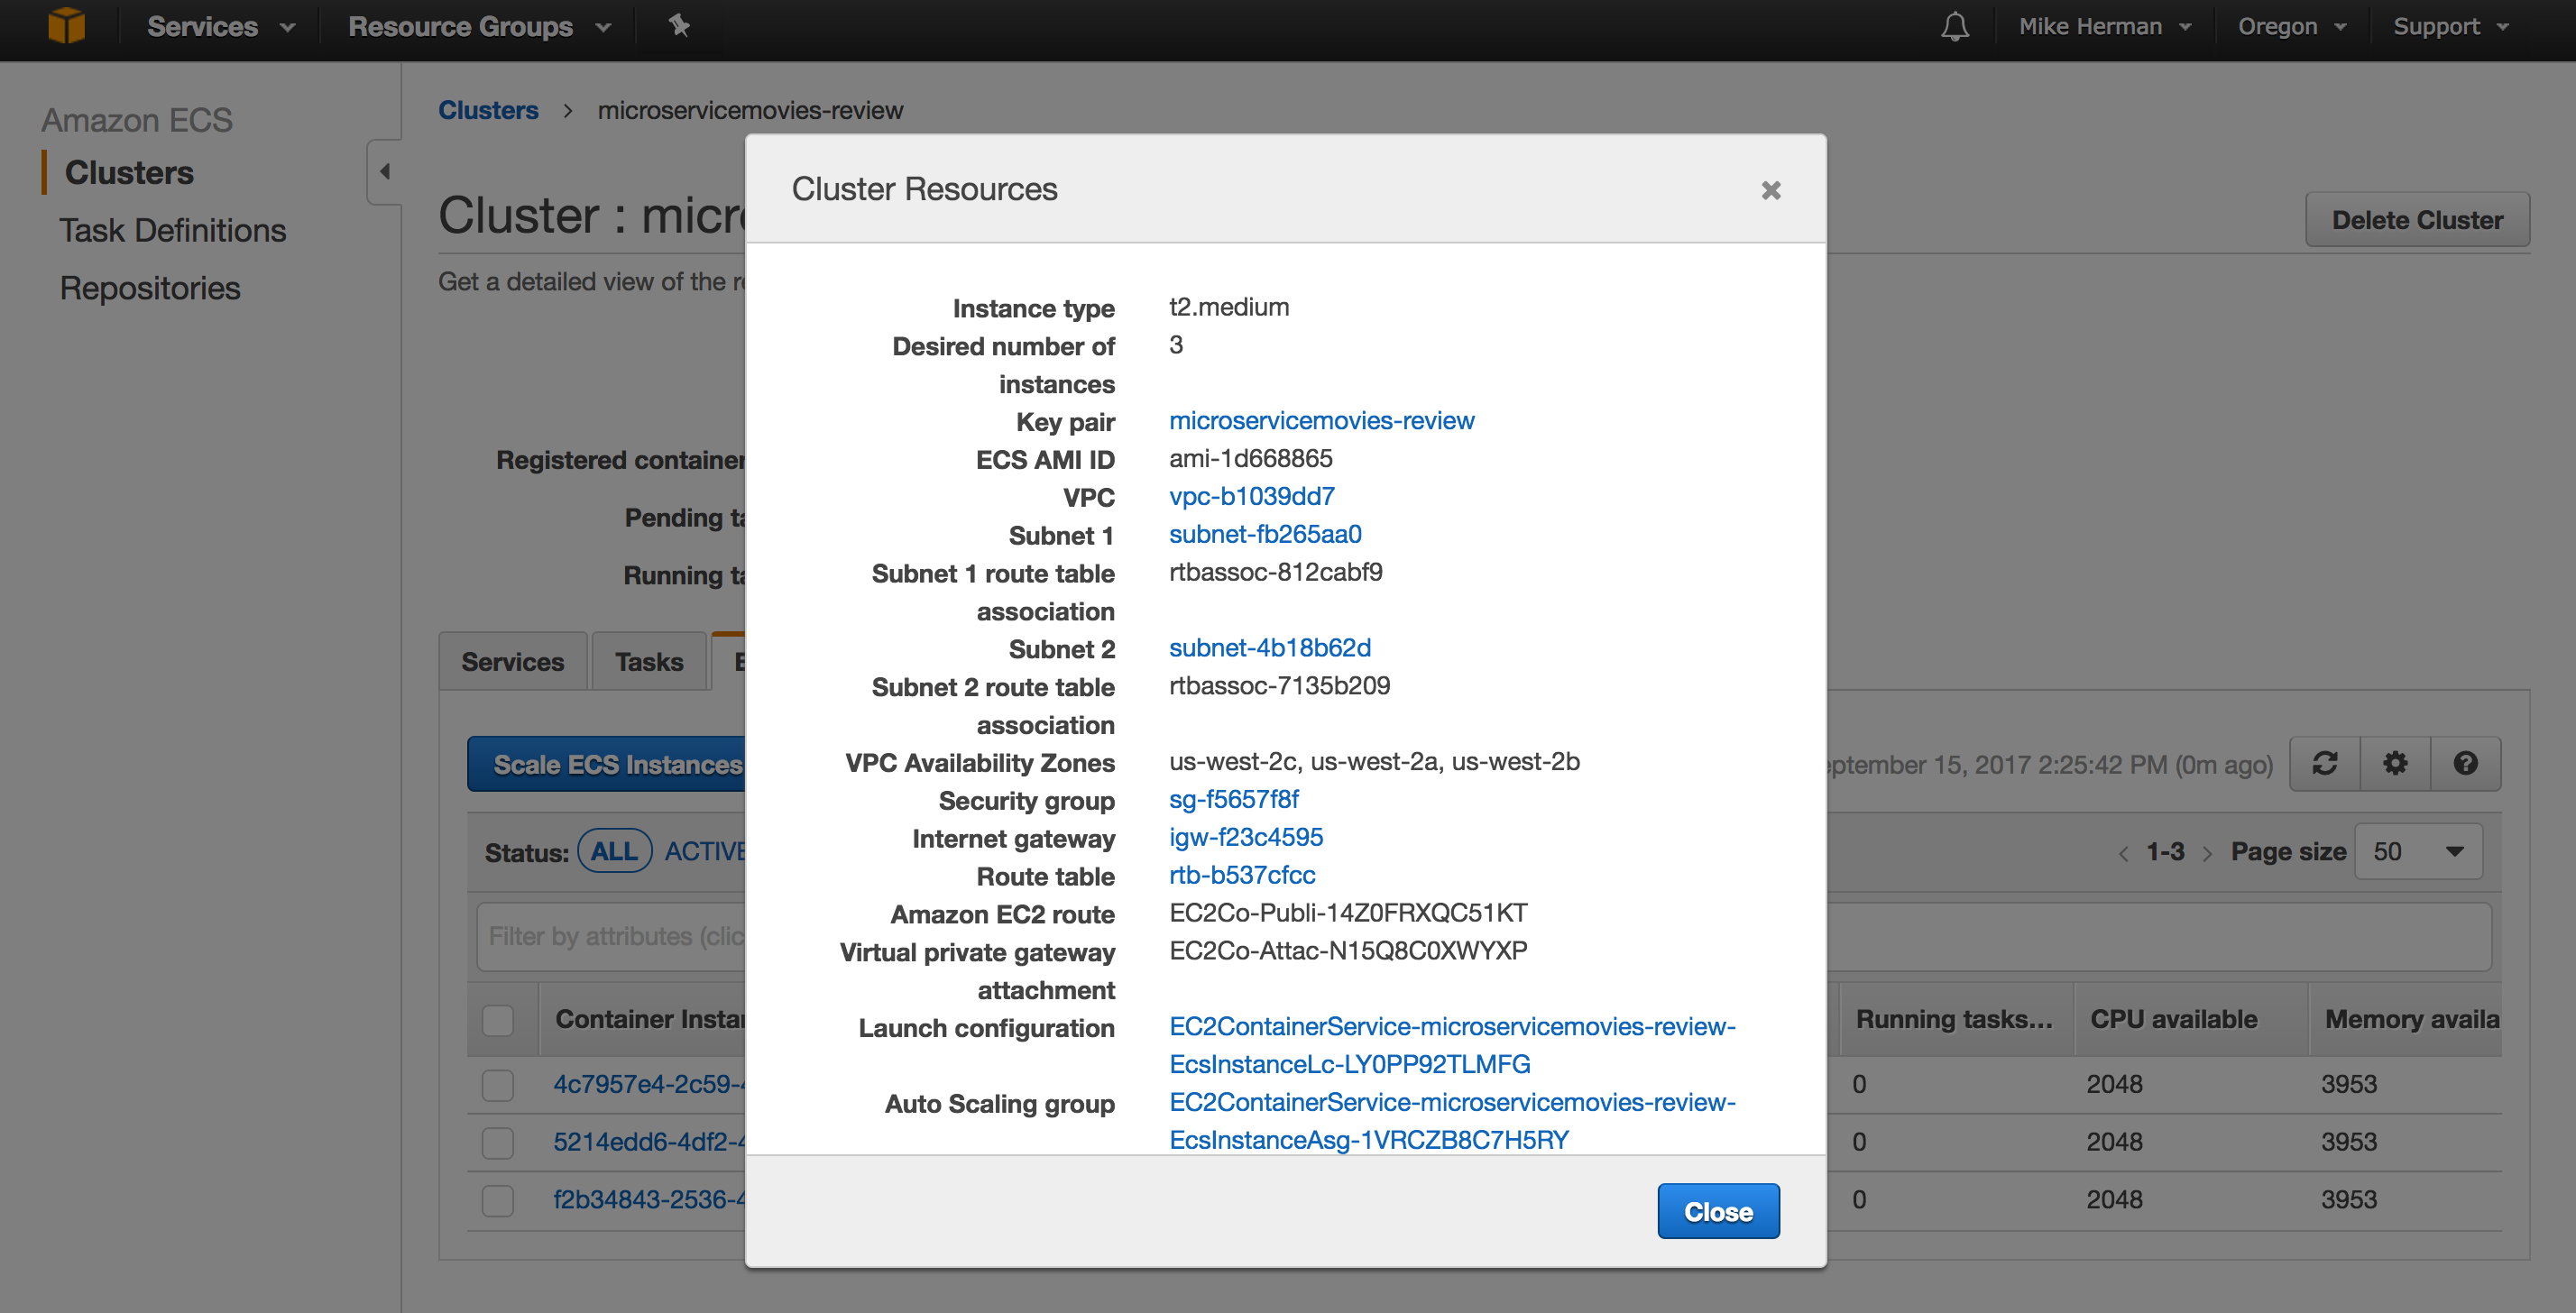Refresh the container instances list

click(x=2324, y=763)
